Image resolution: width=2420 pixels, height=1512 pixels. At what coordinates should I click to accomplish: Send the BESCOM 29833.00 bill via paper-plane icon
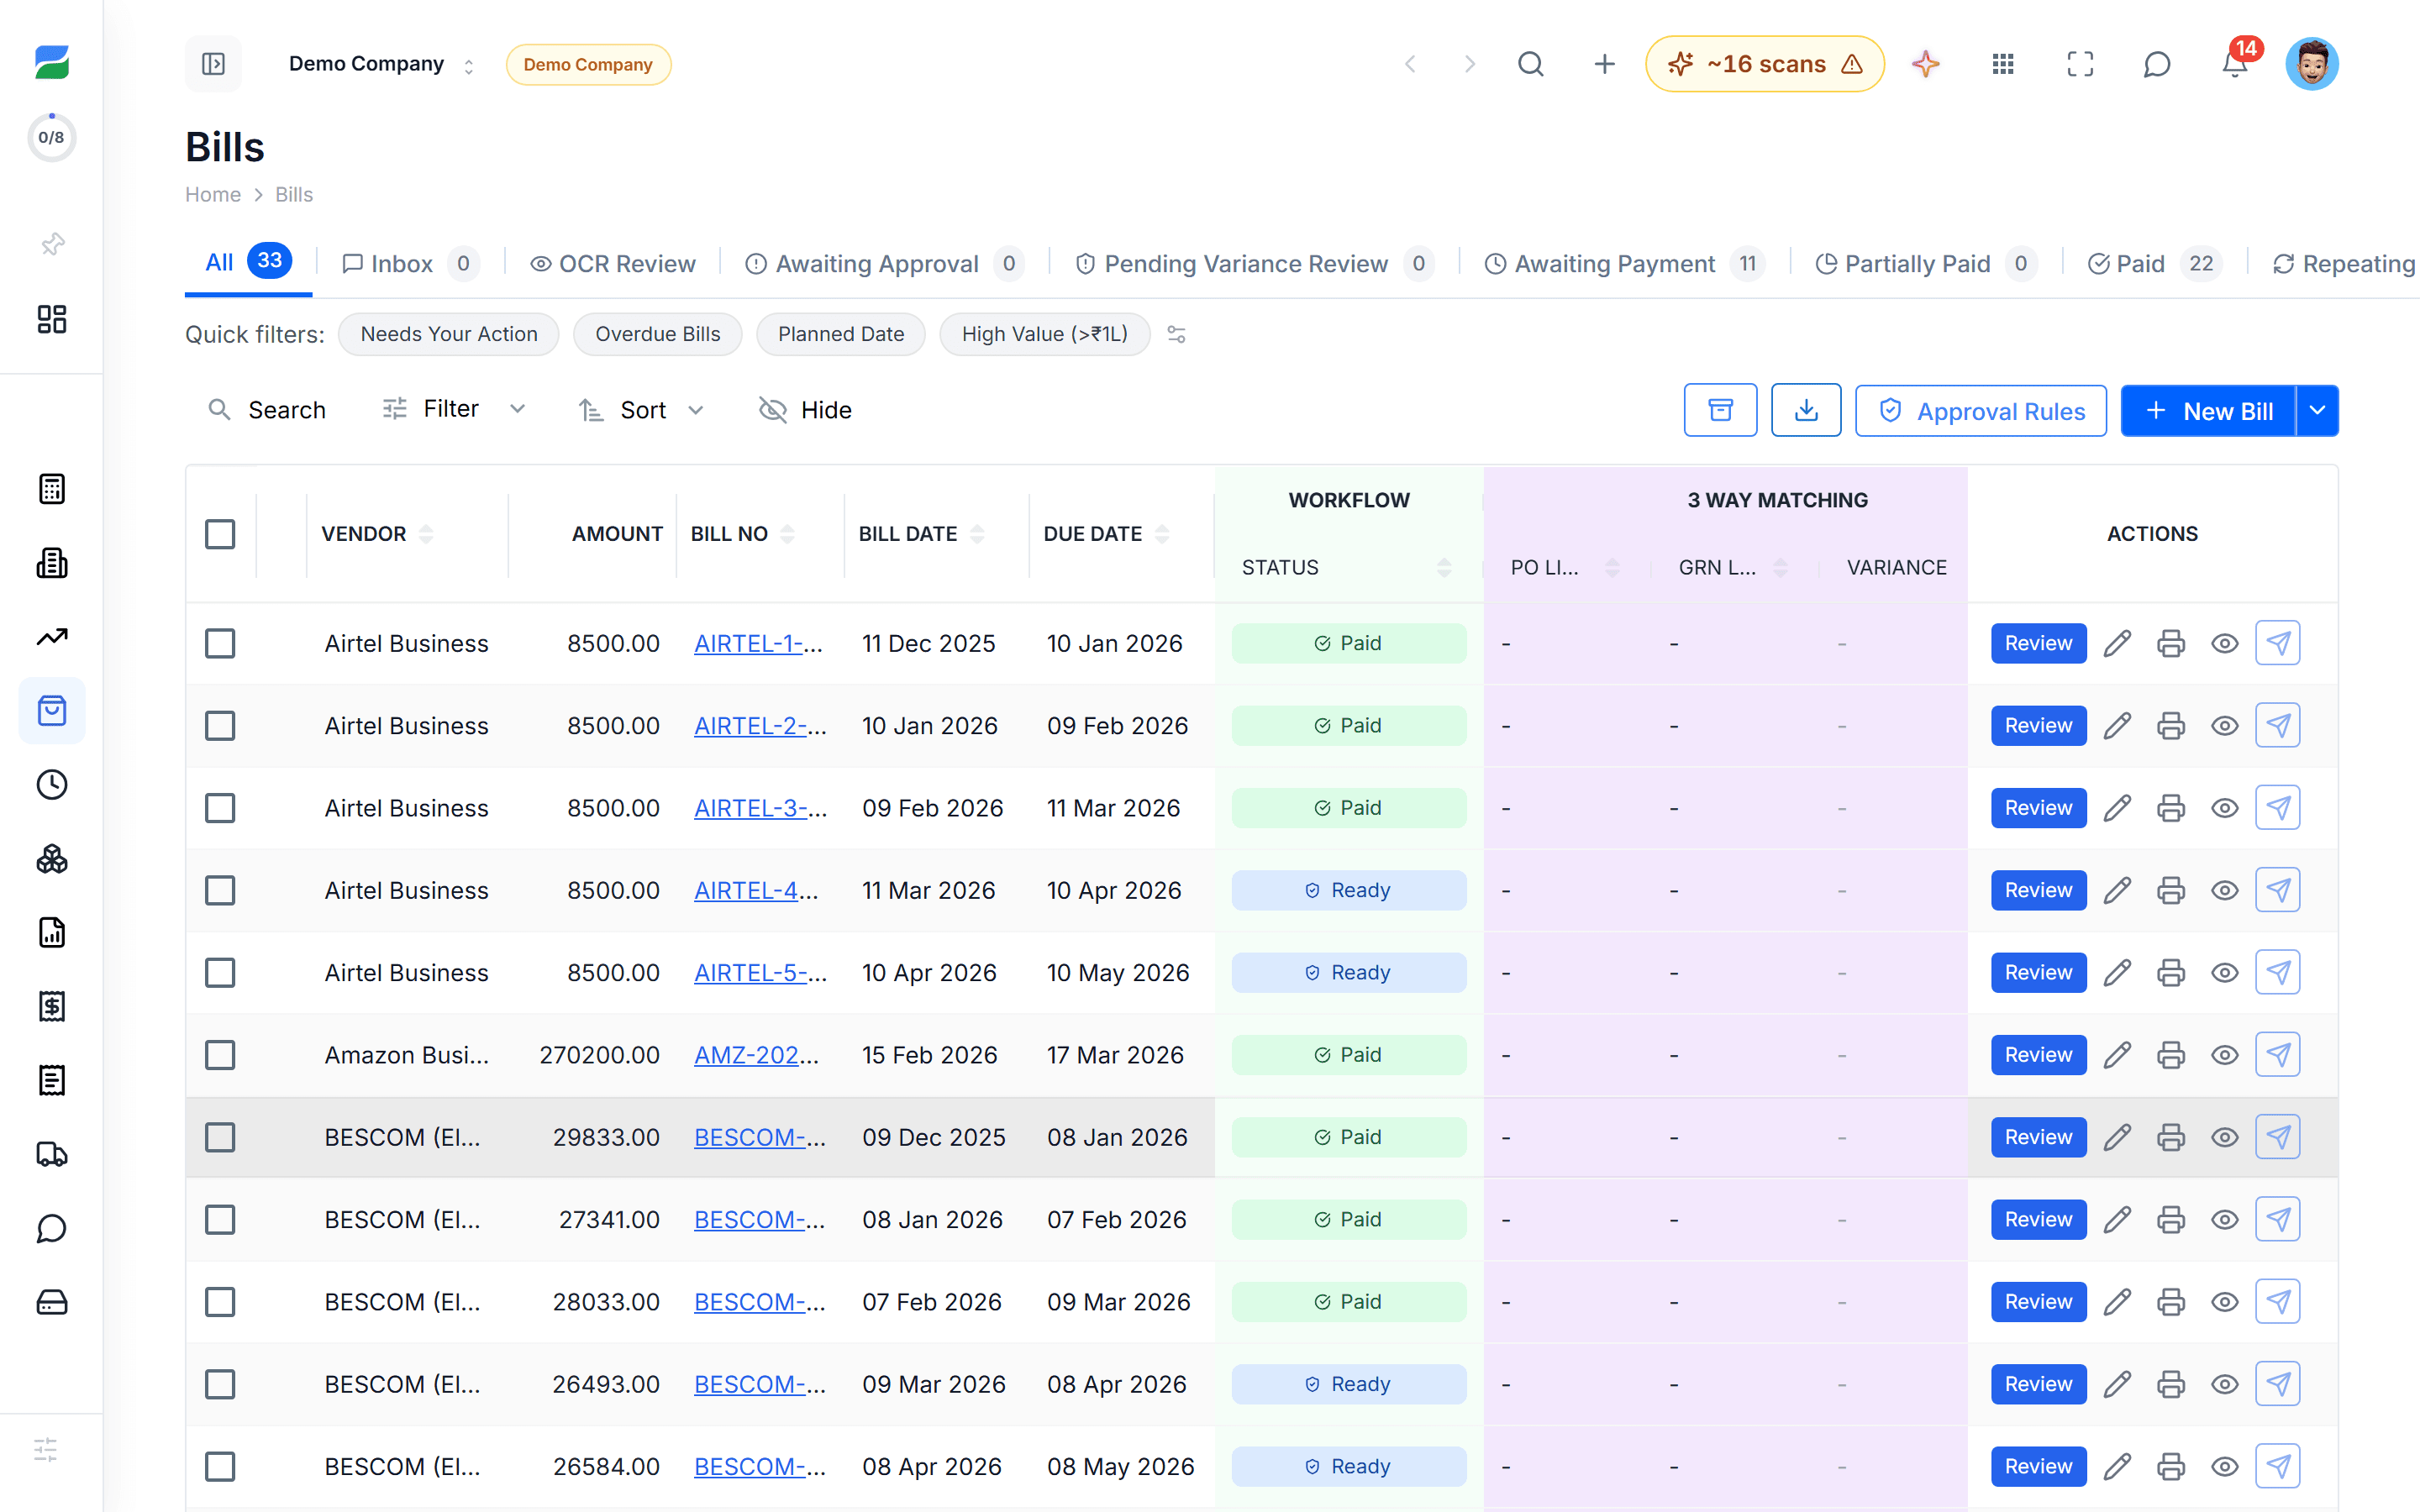point(2278,1137)
